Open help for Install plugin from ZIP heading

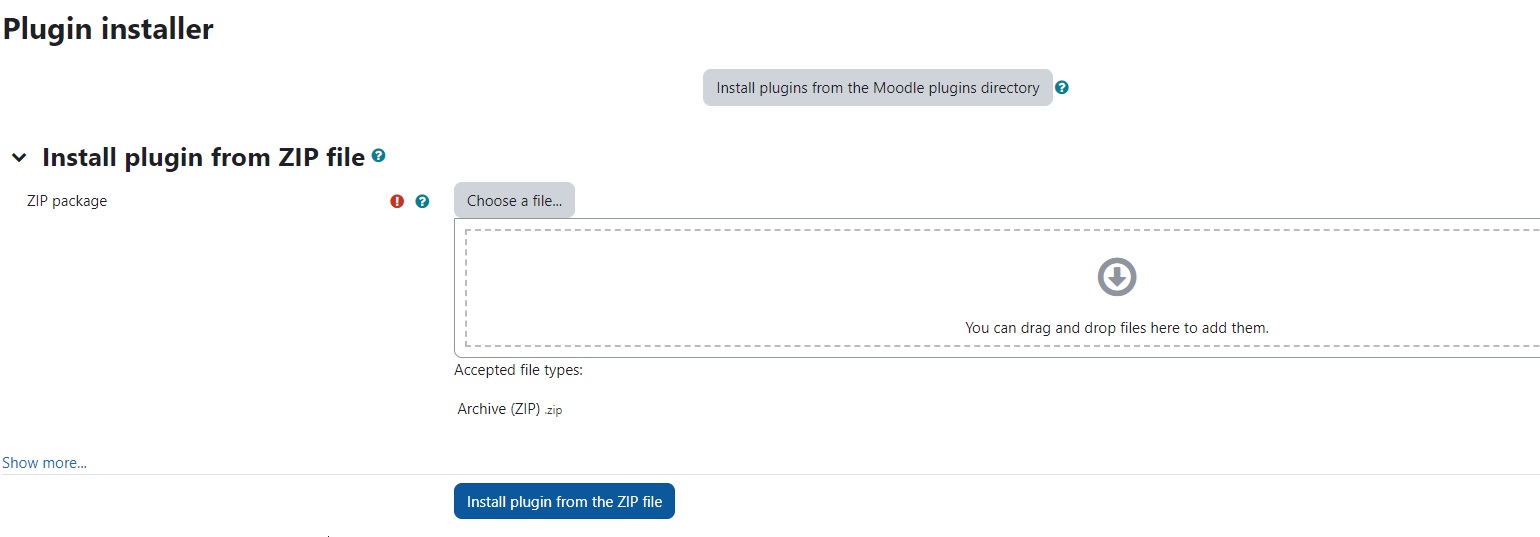click(x=378, y=156)
